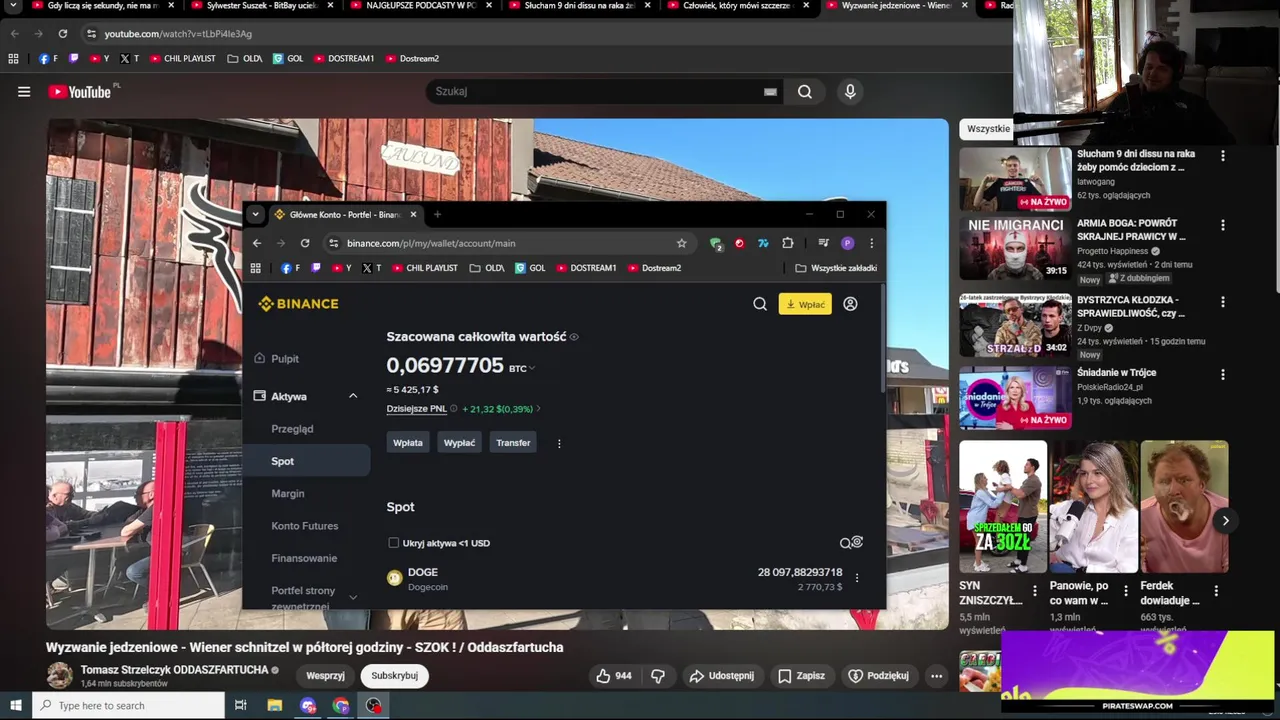Click the YouTube magnifier search button
Screen dimensions: 1280x720
[805, 92]
